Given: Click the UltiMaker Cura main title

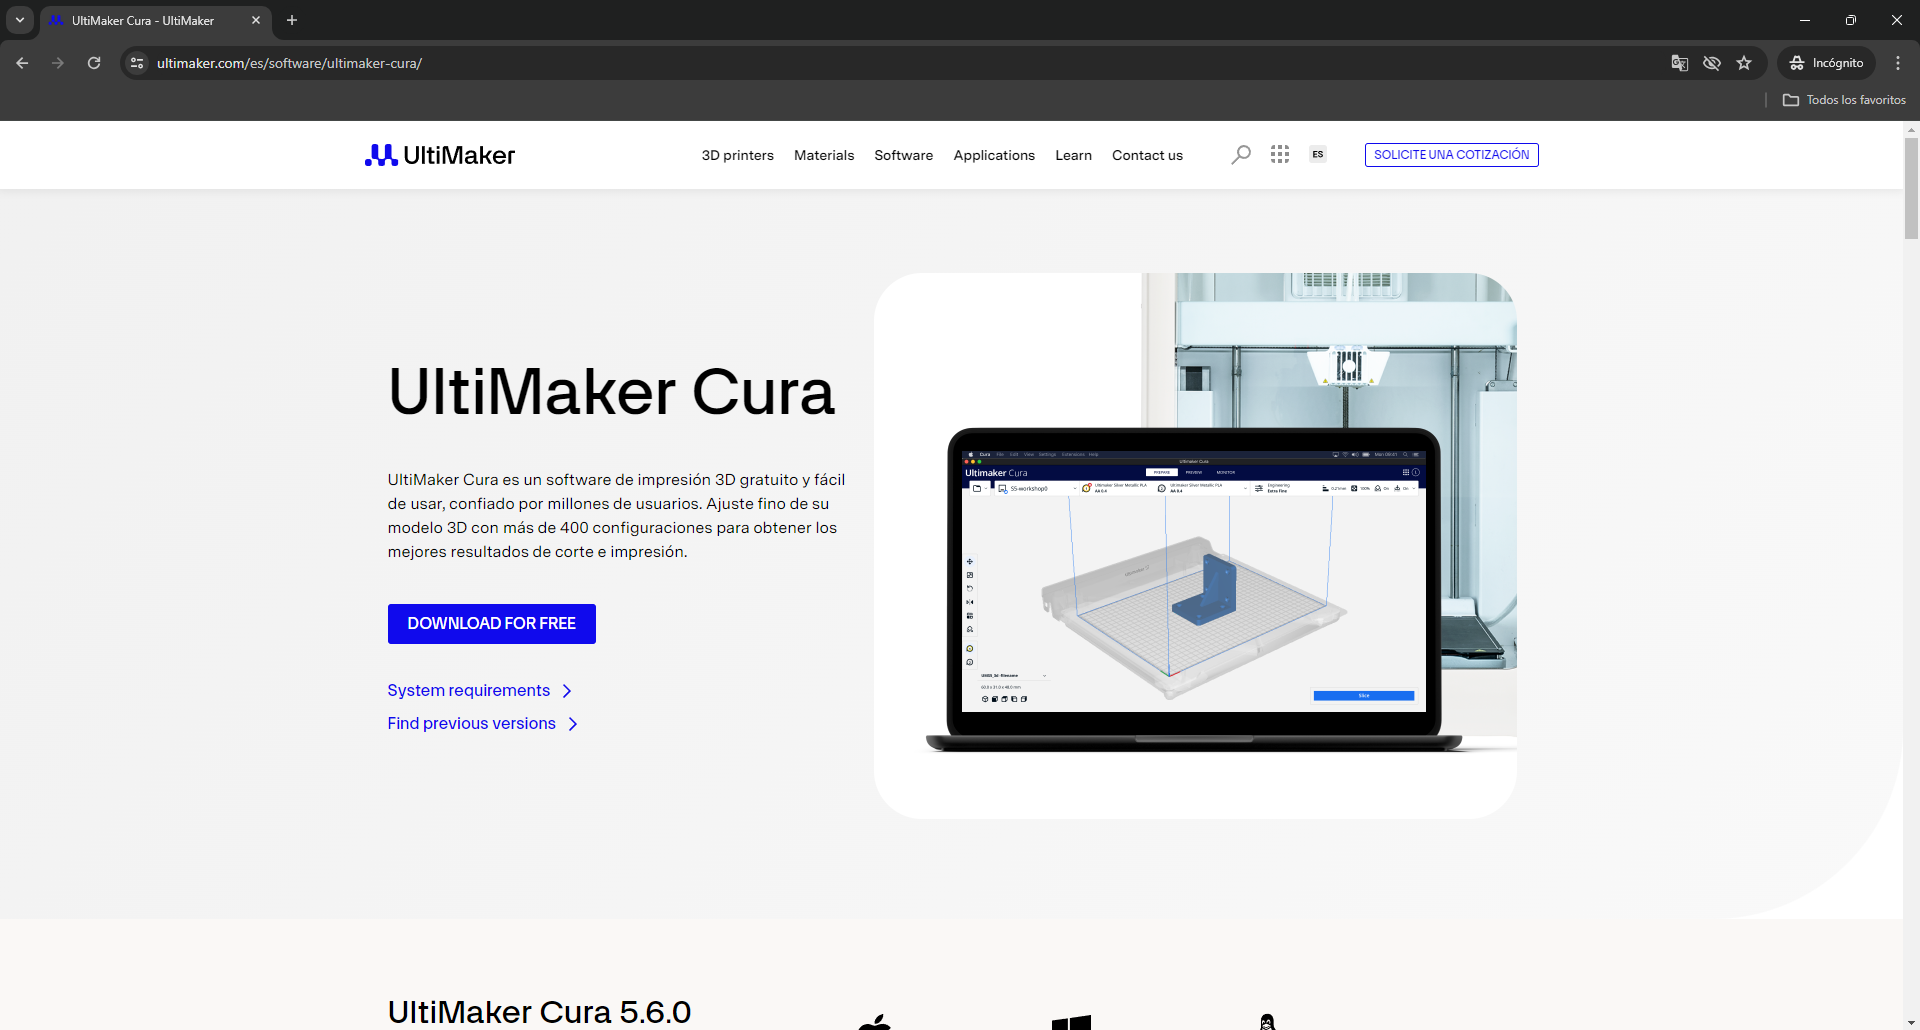Looking at the screenshot, I should tap(611, 392).
